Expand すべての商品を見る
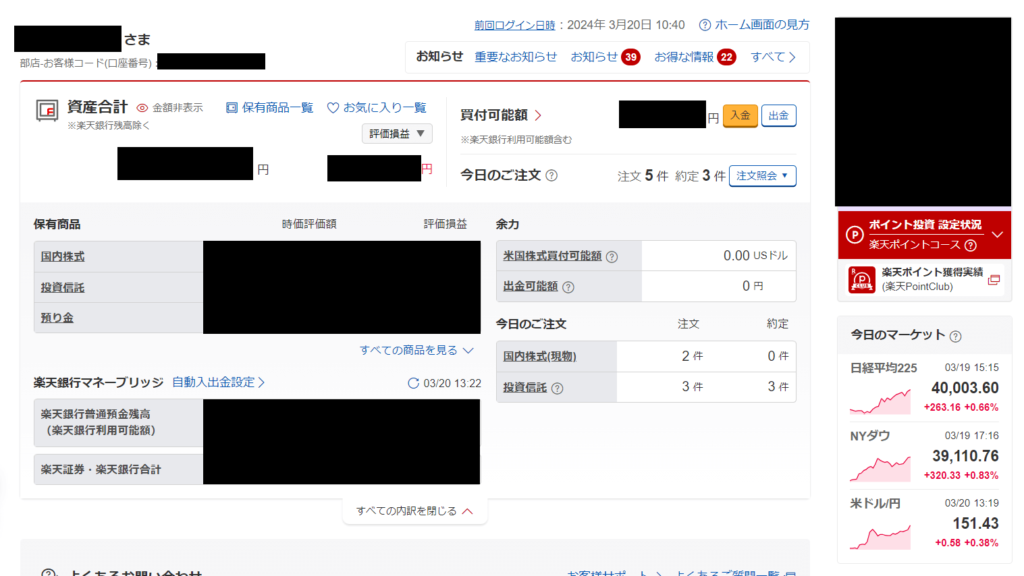Screen dimensions: 1024x576 click(x=417, y=351)
